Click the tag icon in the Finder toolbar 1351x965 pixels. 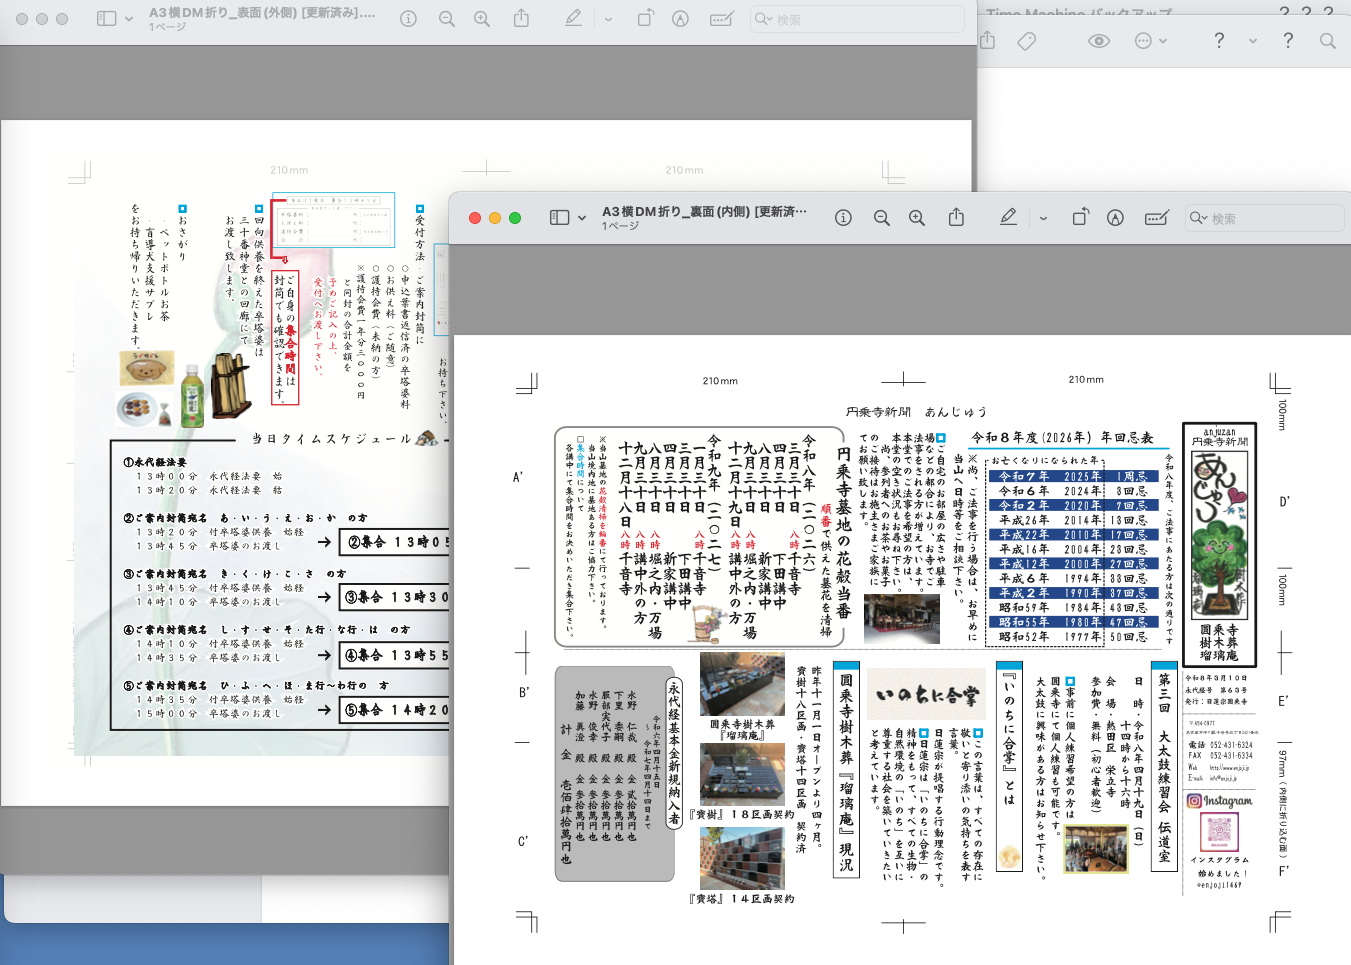1026,41
